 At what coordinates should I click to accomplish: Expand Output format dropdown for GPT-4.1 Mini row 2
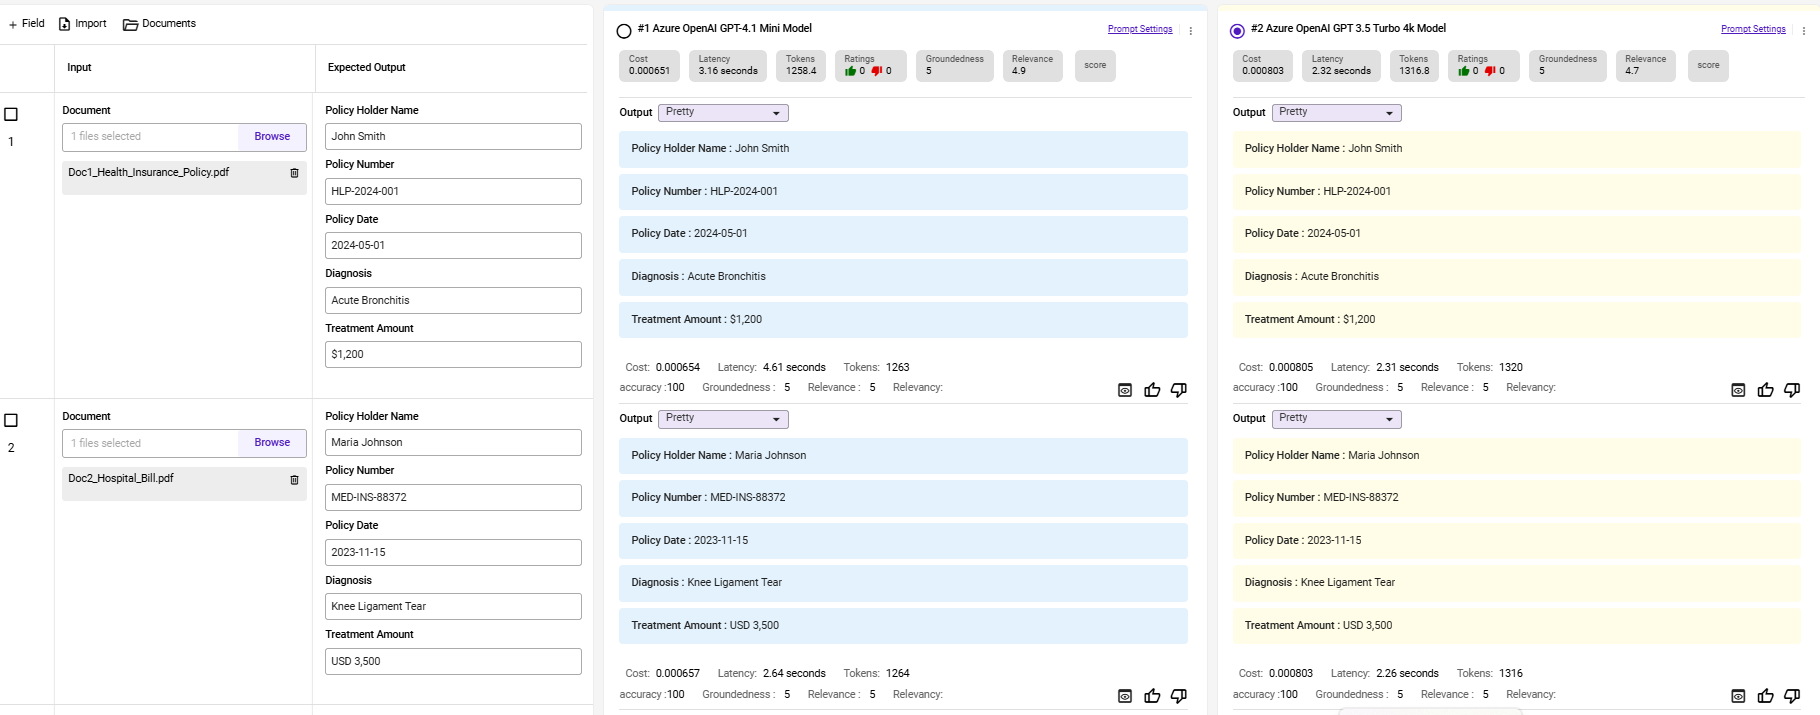point(723,419)
